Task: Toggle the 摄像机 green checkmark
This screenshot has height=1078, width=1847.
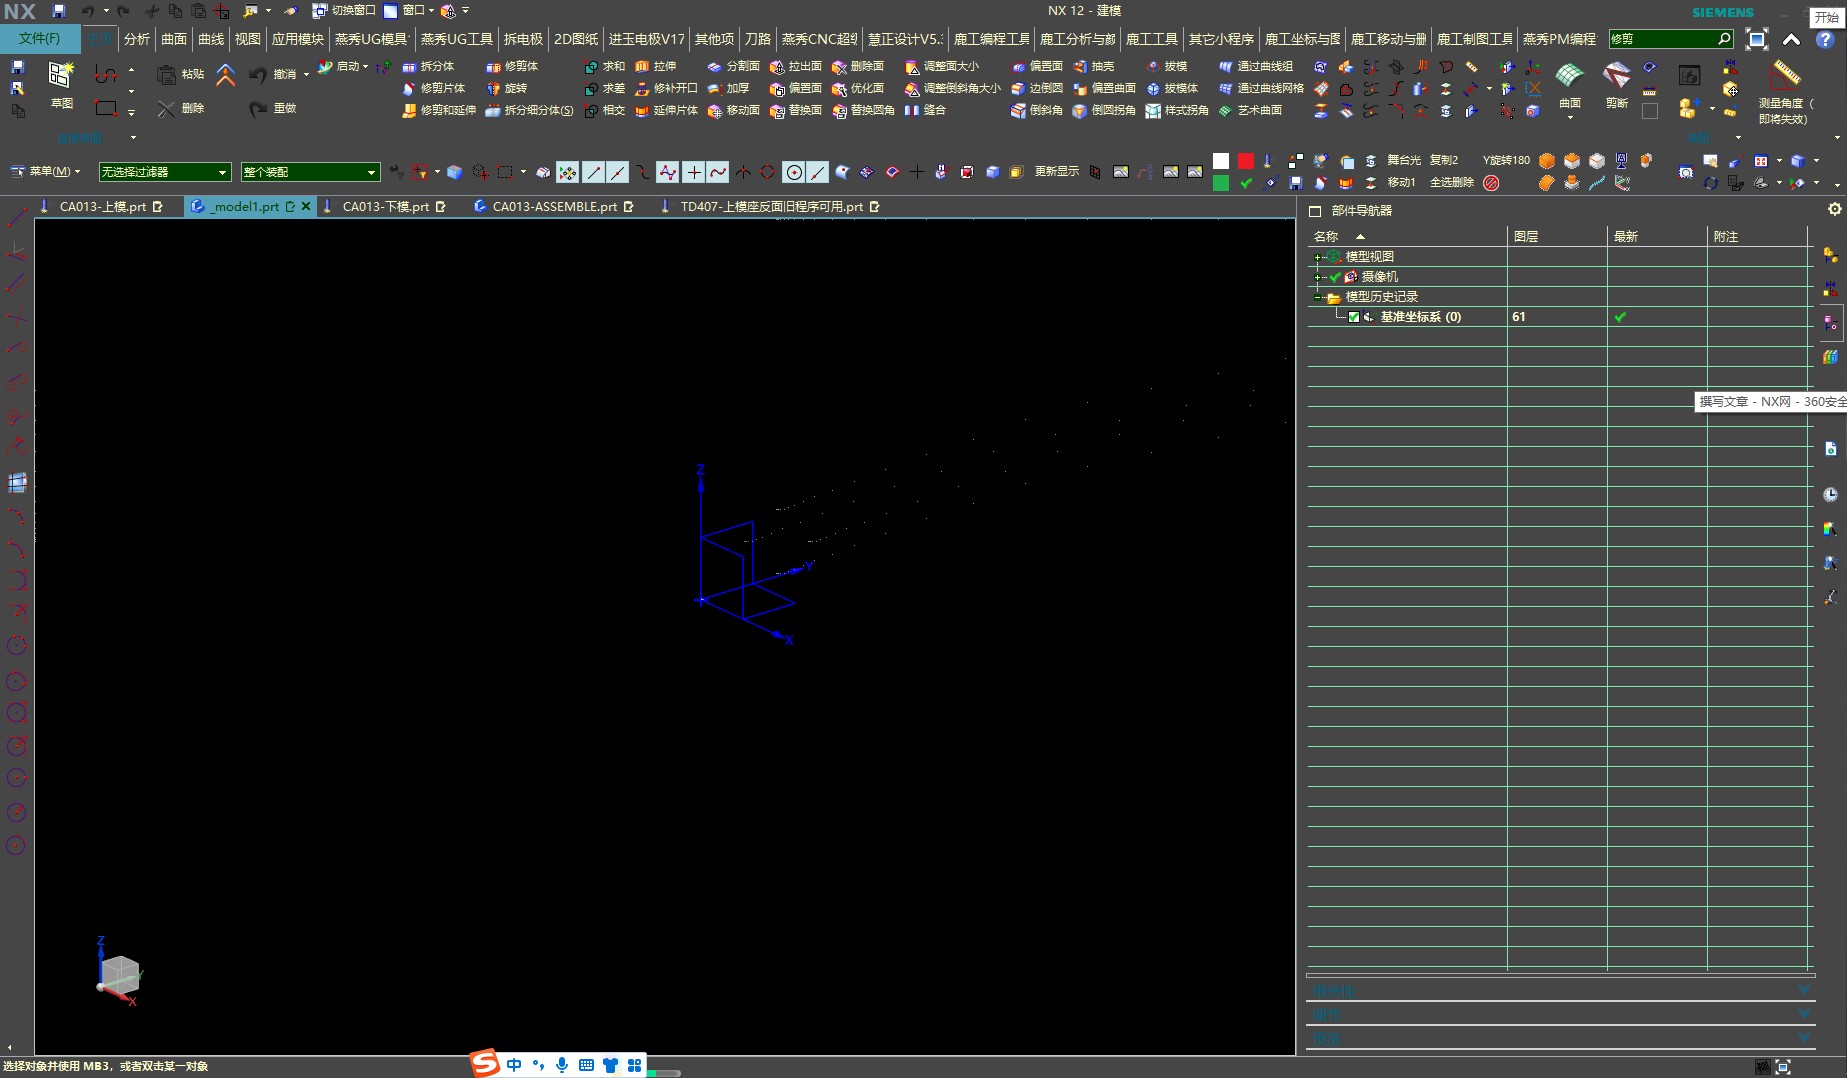Action: click(1336, 277)
